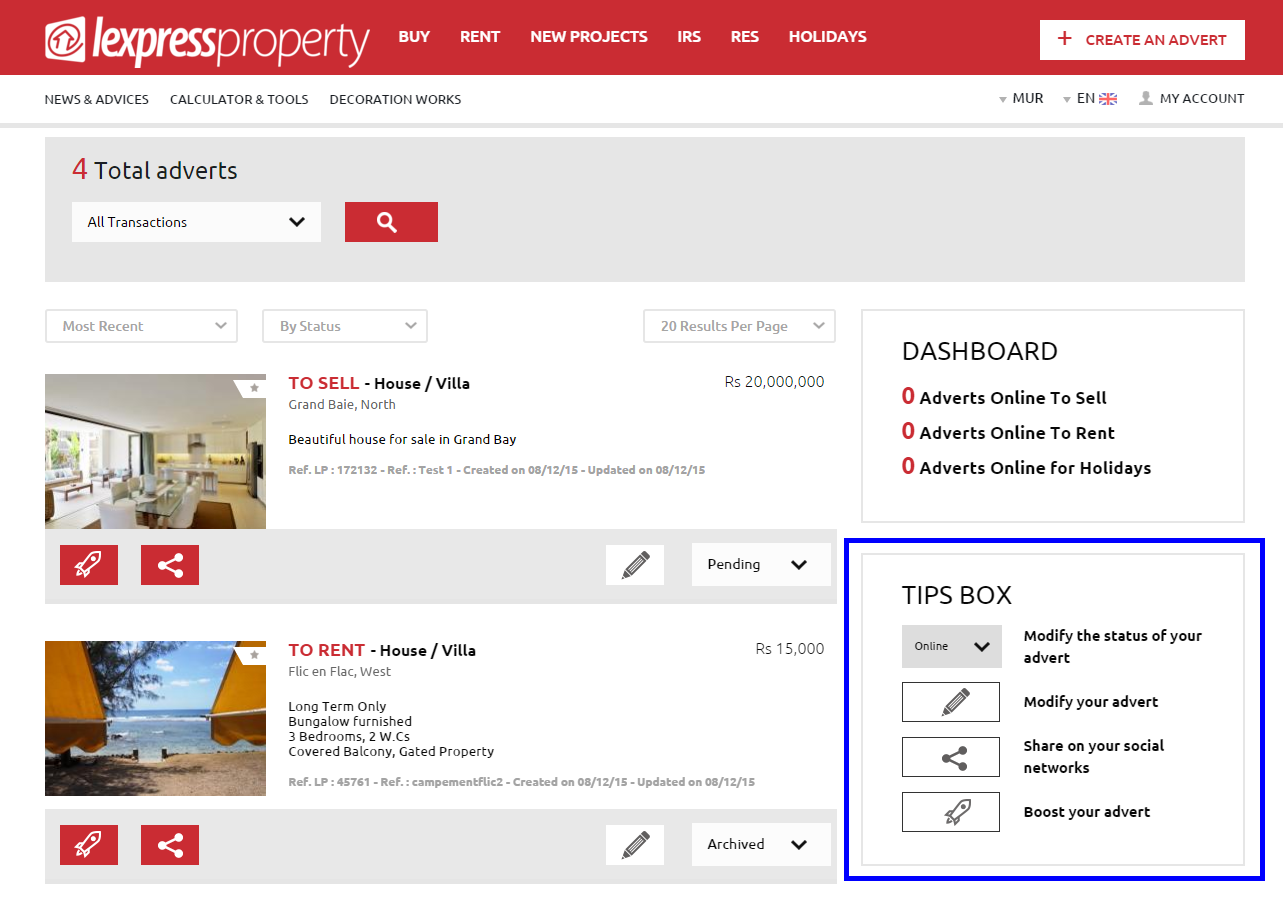Open Decoration Works link
The height and width of the screenshot is (904, 1283).
click(x=395, y=99)
